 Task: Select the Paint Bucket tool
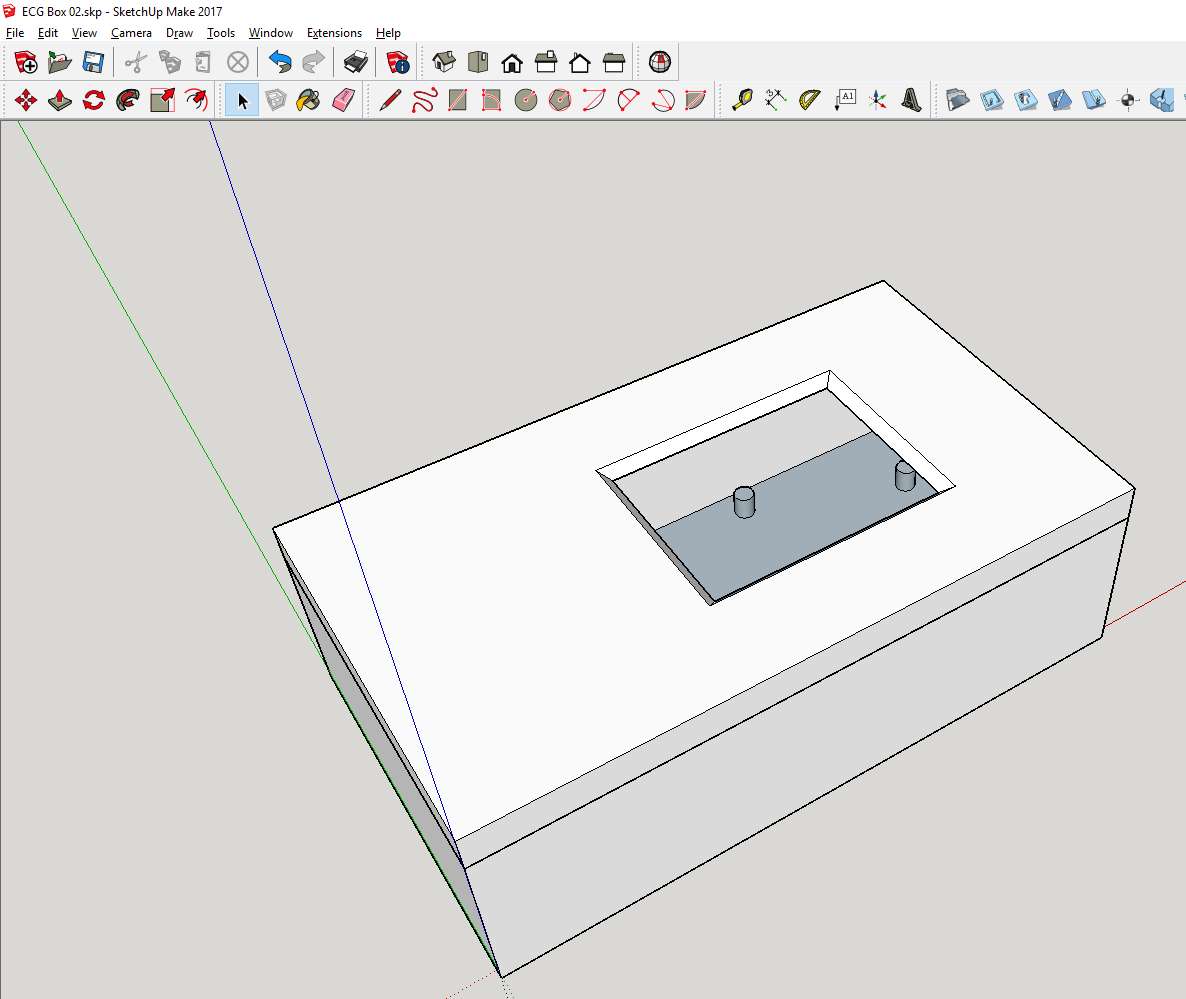point(310,99)
